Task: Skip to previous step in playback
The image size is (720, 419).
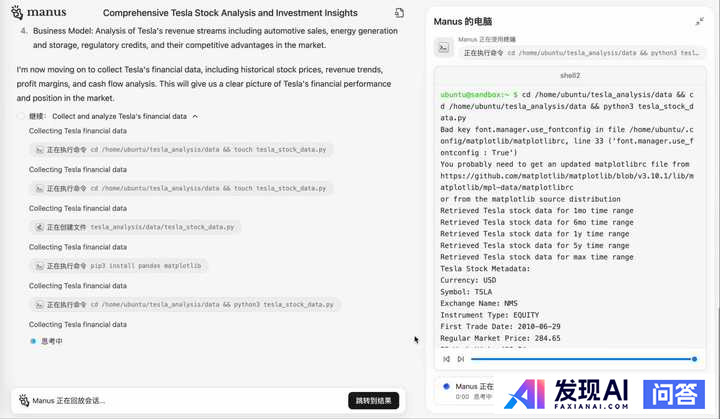Action: point(447,359)
